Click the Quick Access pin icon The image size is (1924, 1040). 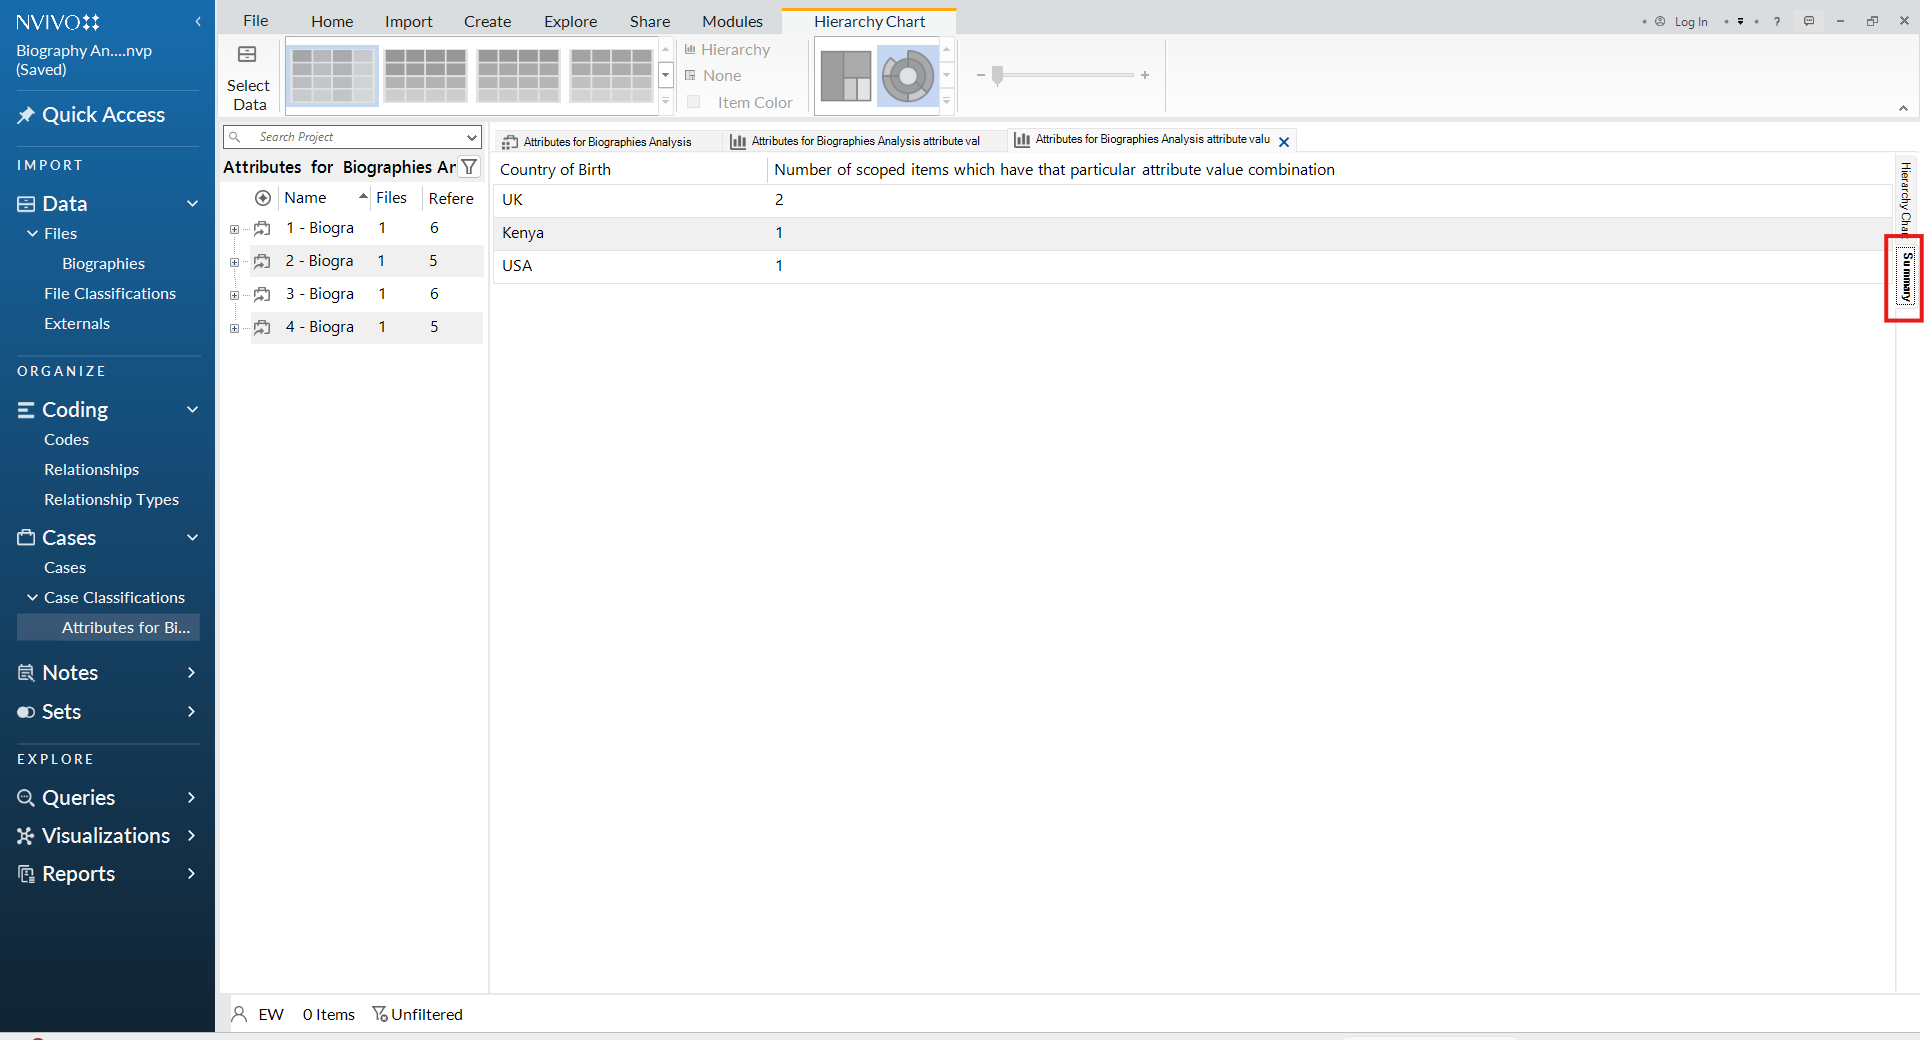point(26,115)
